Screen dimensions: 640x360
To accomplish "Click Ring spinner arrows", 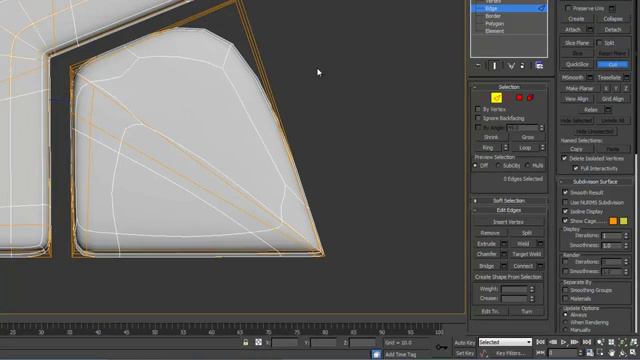I will [506, 147].
